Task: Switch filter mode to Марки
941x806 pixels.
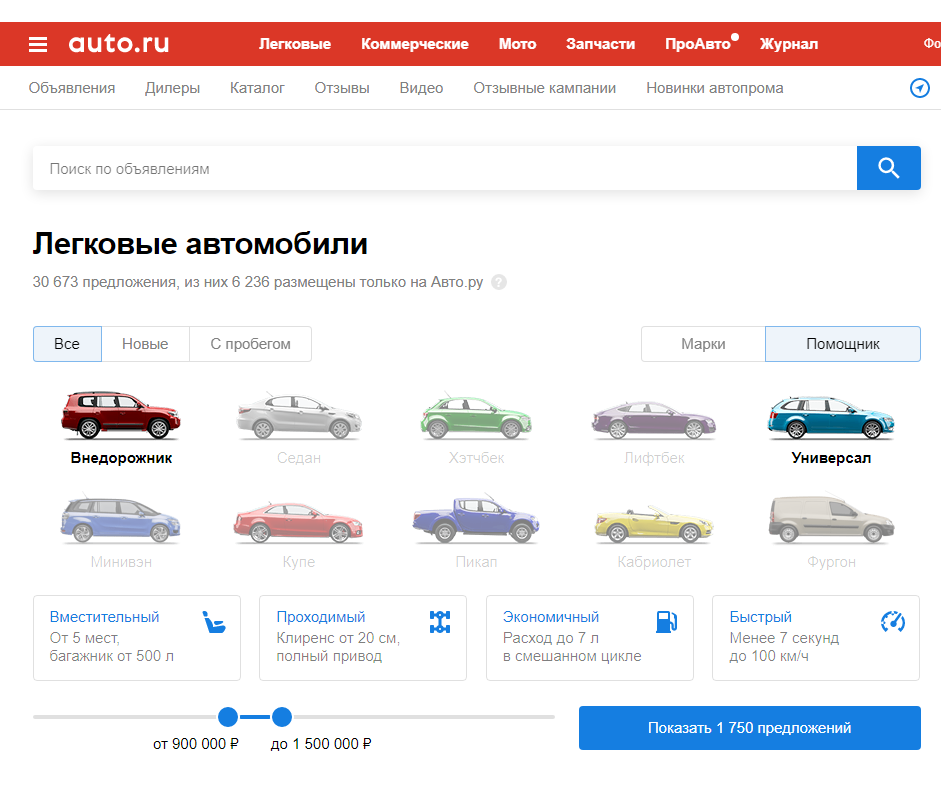Action: point(703,343)
